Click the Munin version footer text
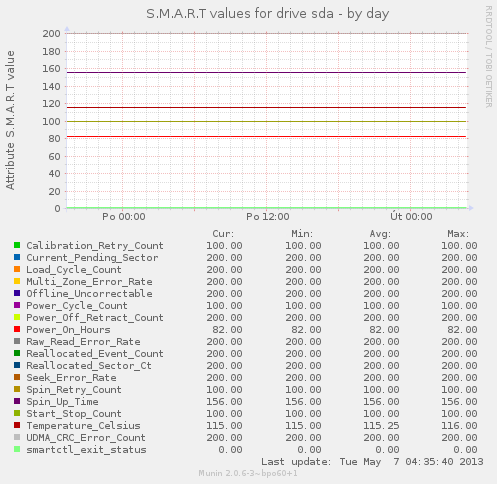The image size is (497, 484). click(x=248, y=473)
